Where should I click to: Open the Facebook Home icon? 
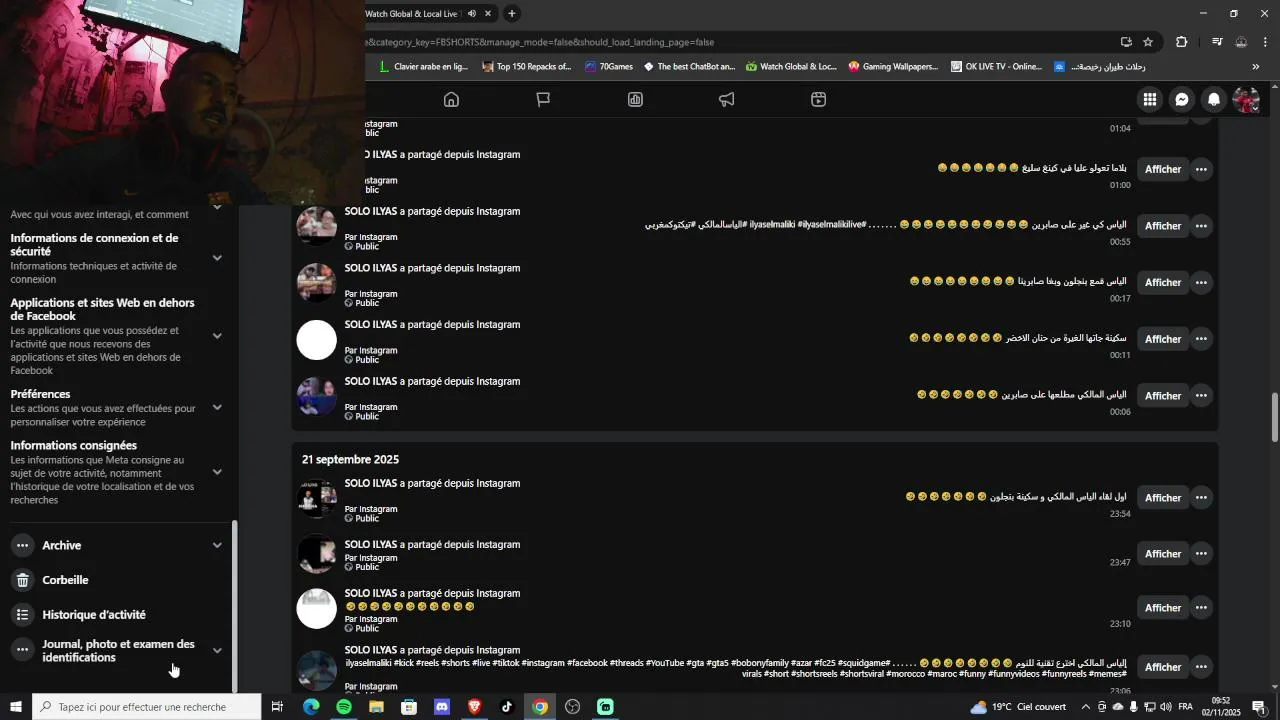[451, 100]
